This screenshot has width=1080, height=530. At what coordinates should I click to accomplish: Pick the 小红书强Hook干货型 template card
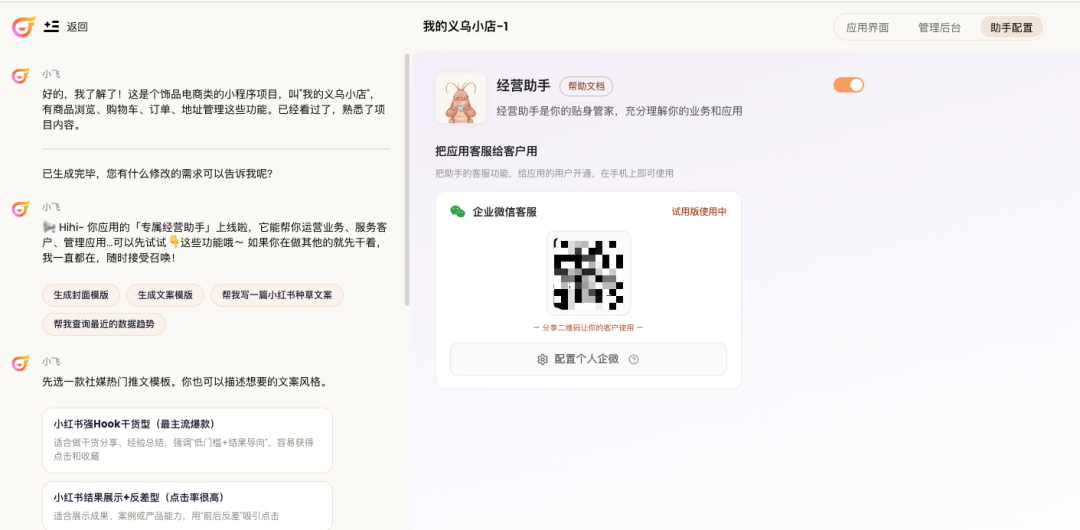(x=187, y=440)
